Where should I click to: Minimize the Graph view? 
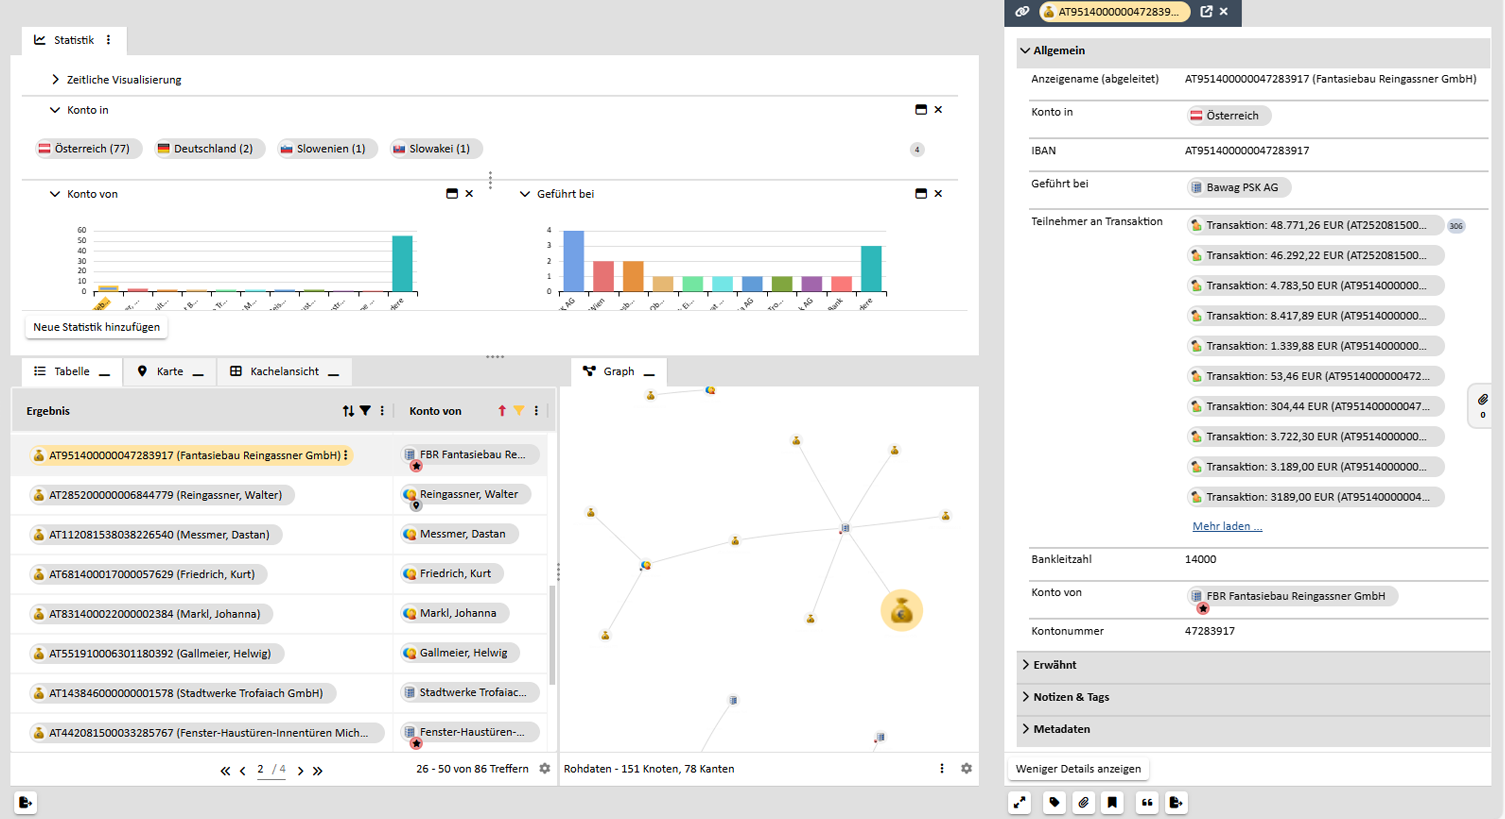click(x=649, y=373)
